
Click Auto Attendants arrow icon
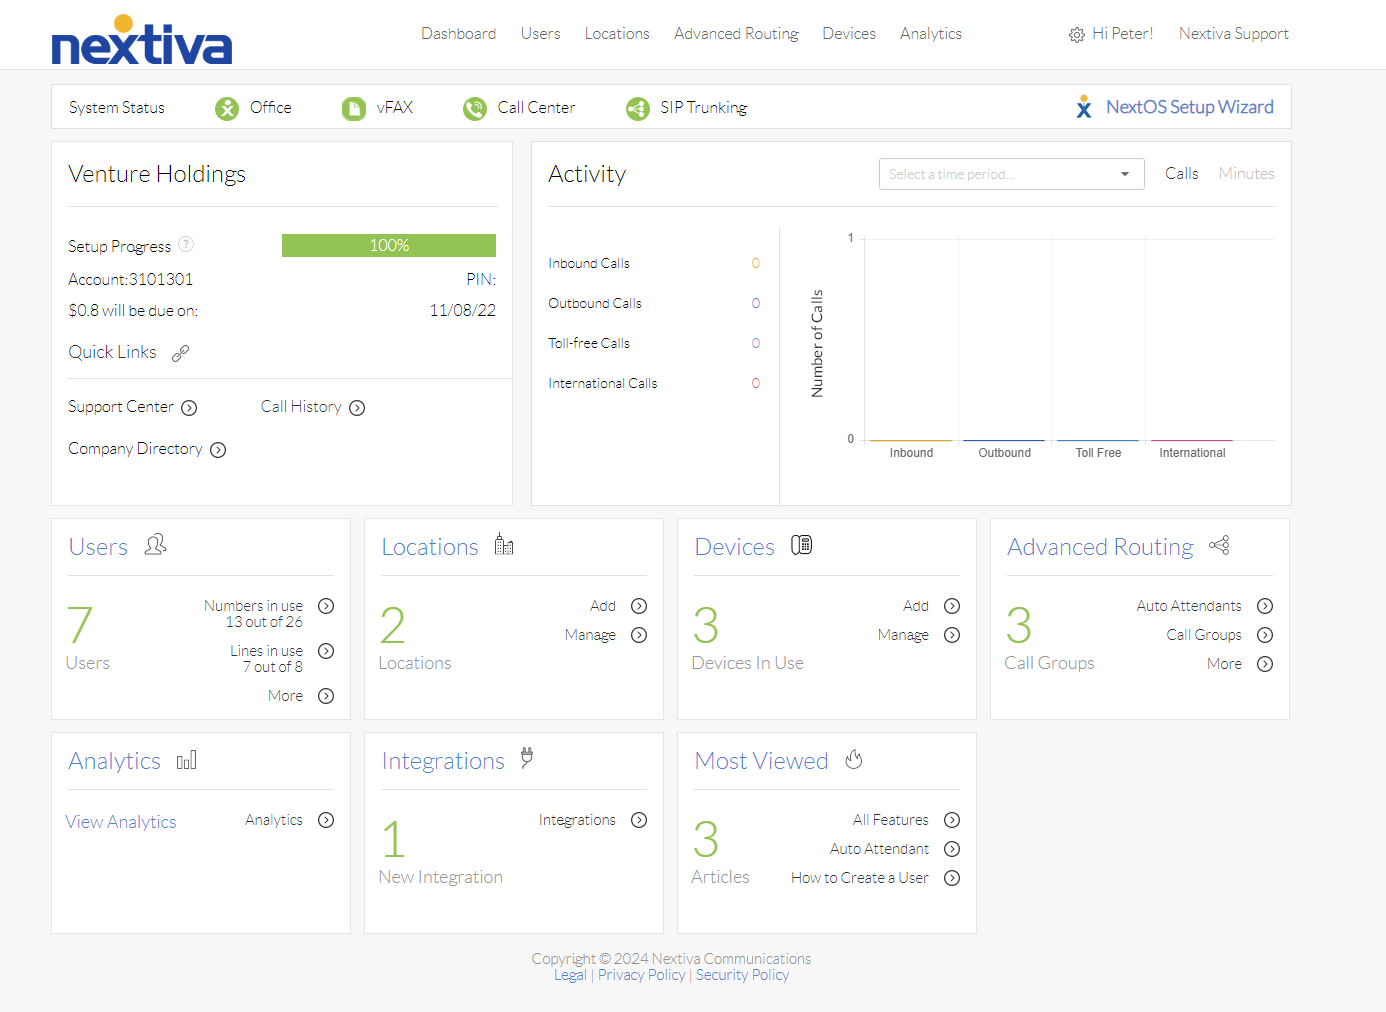[1265, 606]
